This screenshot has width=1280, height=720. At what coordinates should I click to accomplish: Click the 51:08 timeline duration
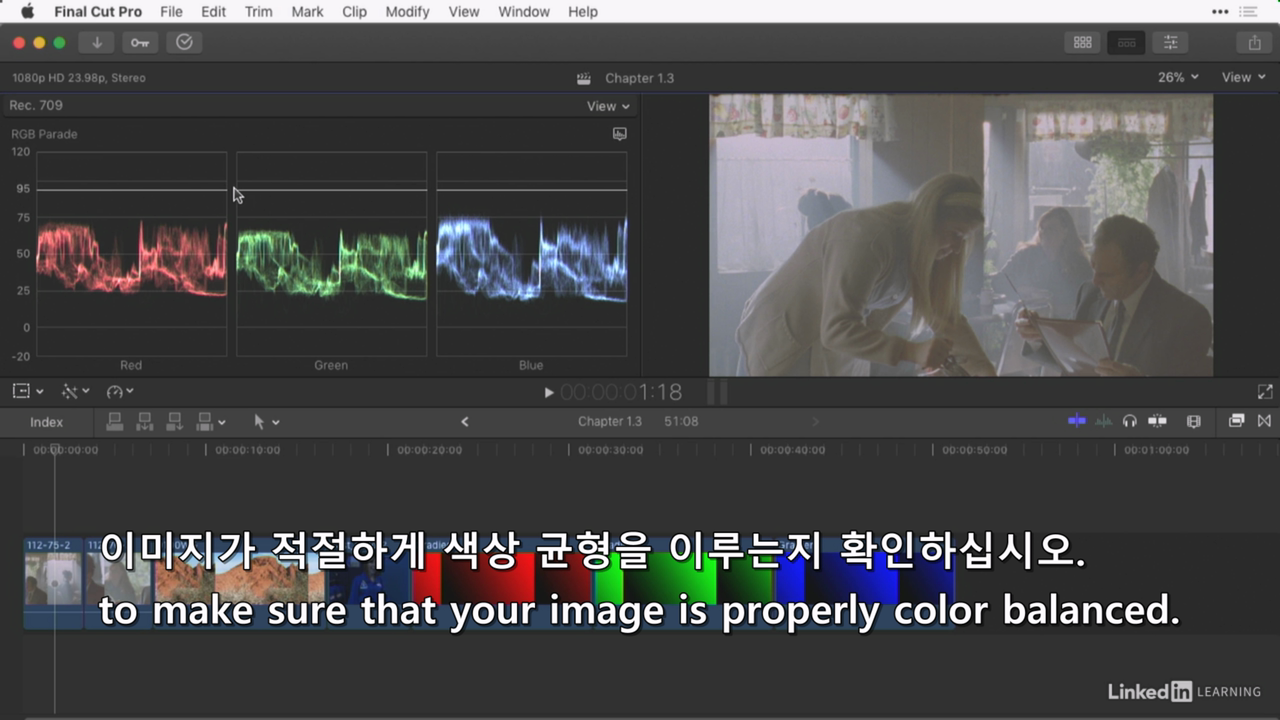[681, 422]
